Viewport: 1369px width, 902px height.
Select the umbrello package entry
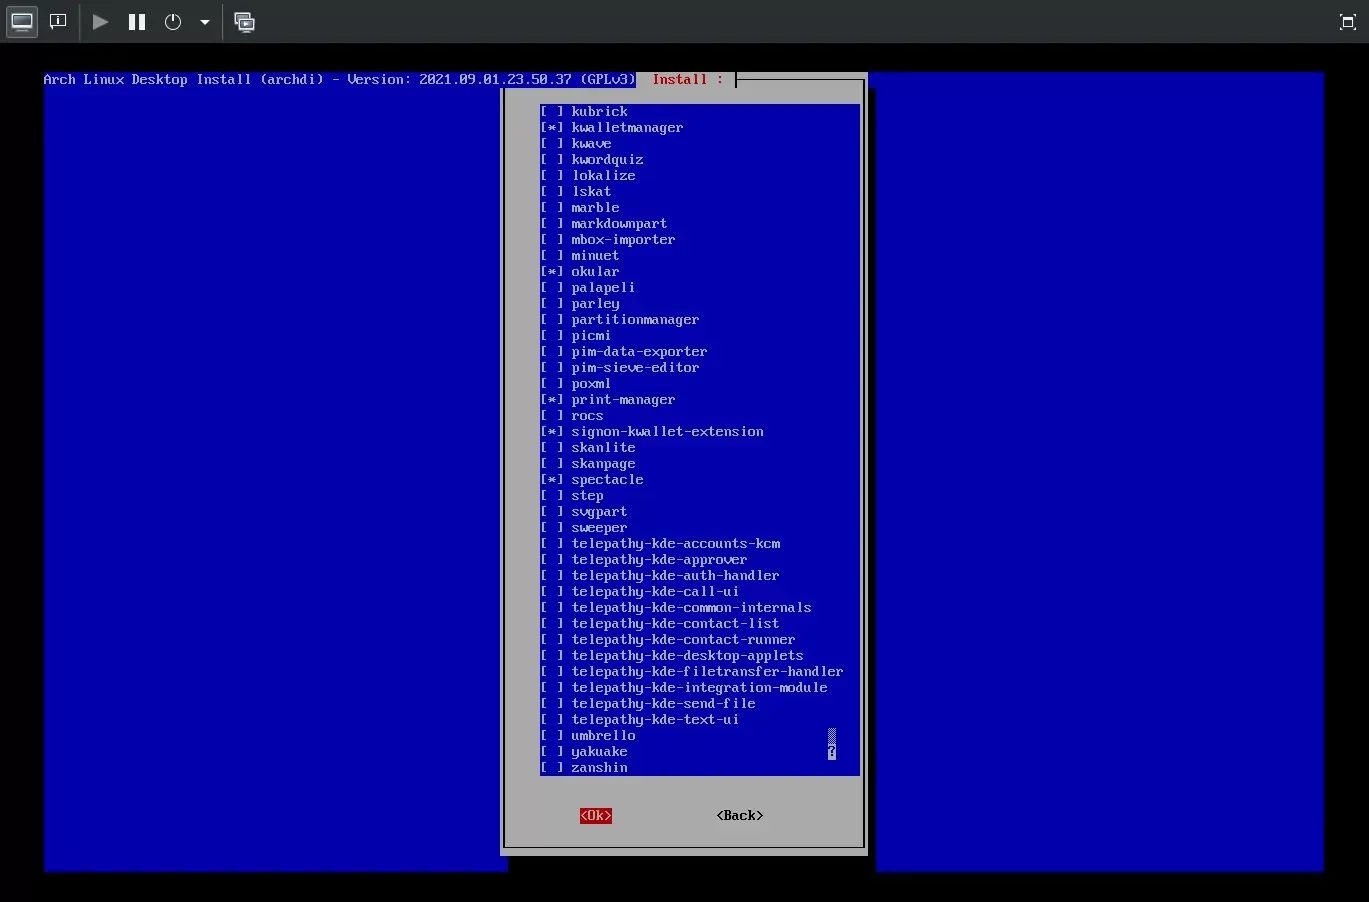pos(603,736)
